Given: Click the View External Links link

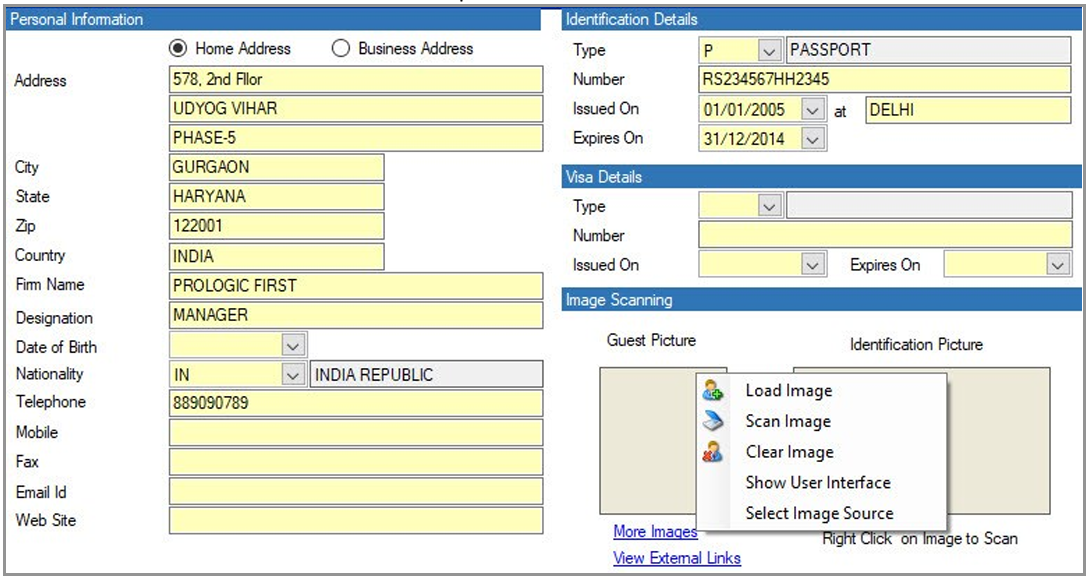Looking at the screenshot, I should [x=676, y=558].
